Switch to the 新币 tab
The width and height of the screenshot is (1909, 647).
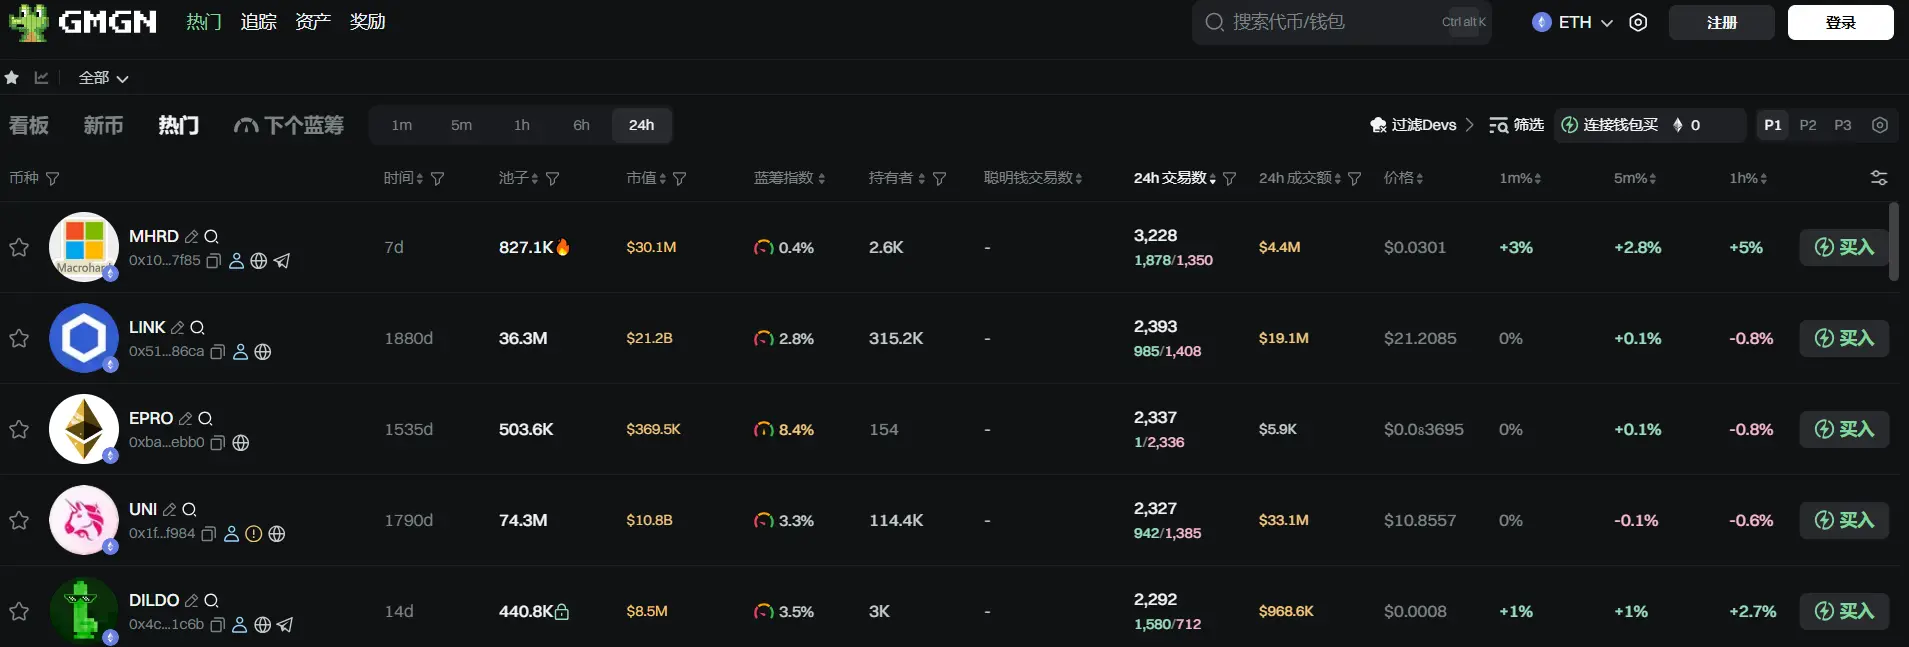(x=103, y=125)
